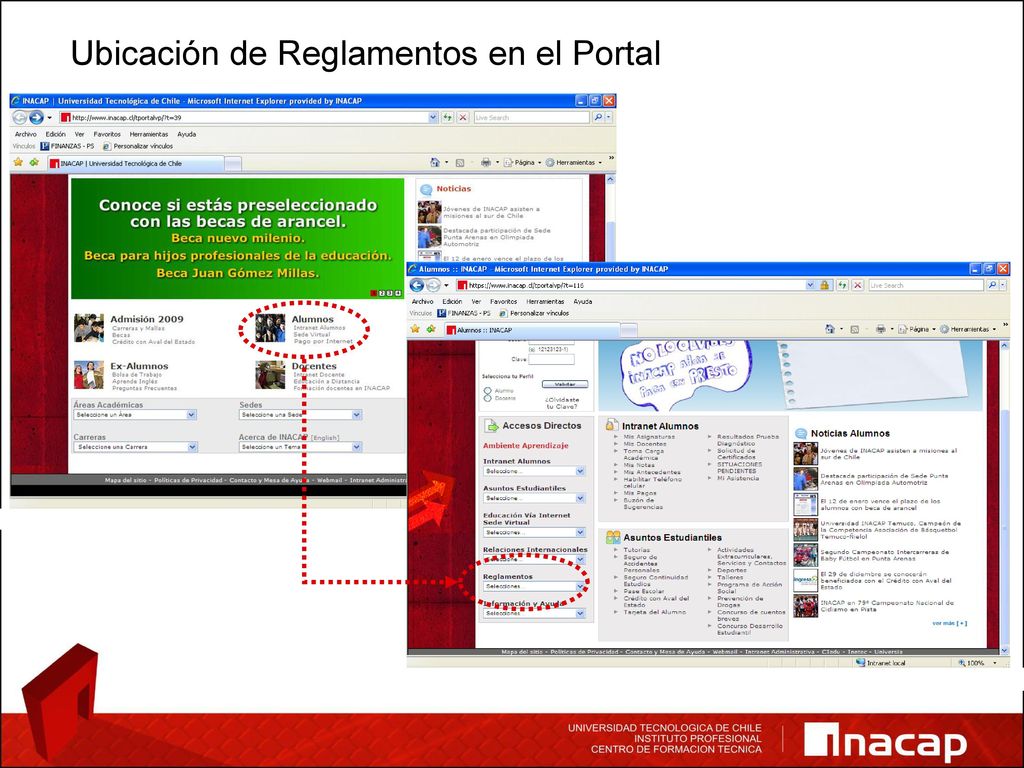Open the Ex-Alumnos link on home page
The image size is (1024, 768).
click(x=139, y=366)
